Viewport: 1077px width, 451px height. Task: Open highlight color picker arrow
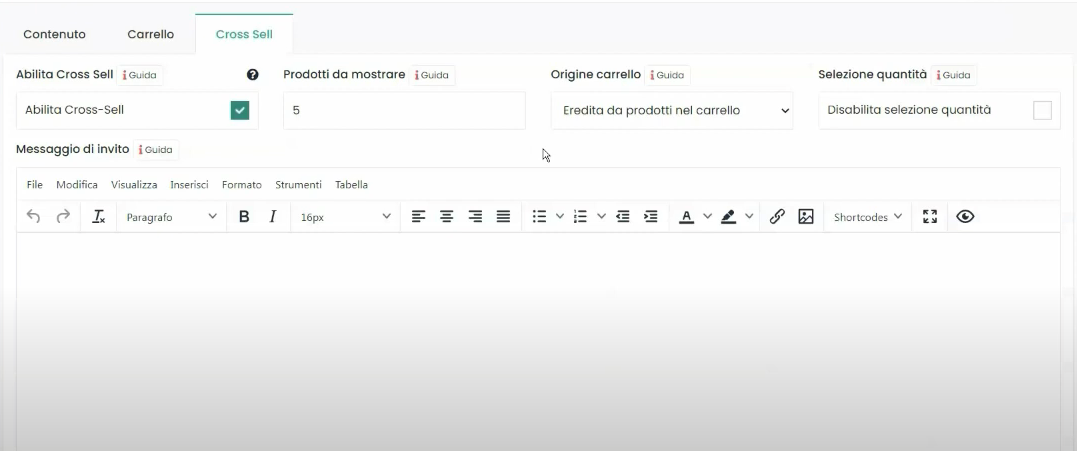point(749,216)
